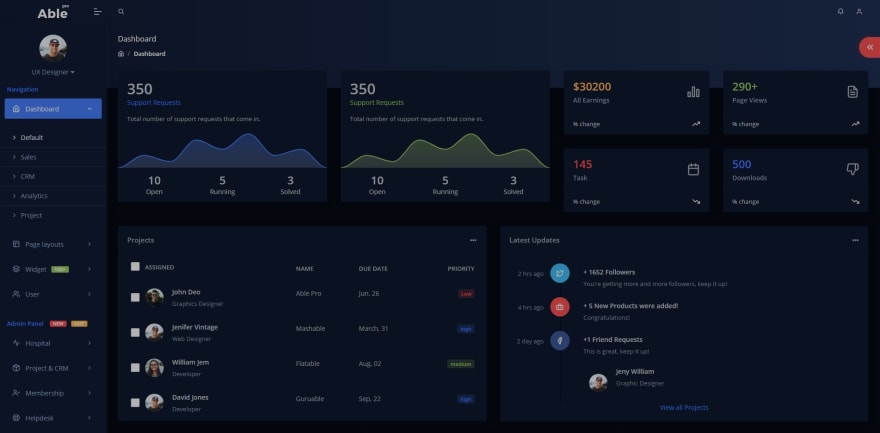880x433 pixels.
Task: Click the View all Projects link
Action: [684, 408]
